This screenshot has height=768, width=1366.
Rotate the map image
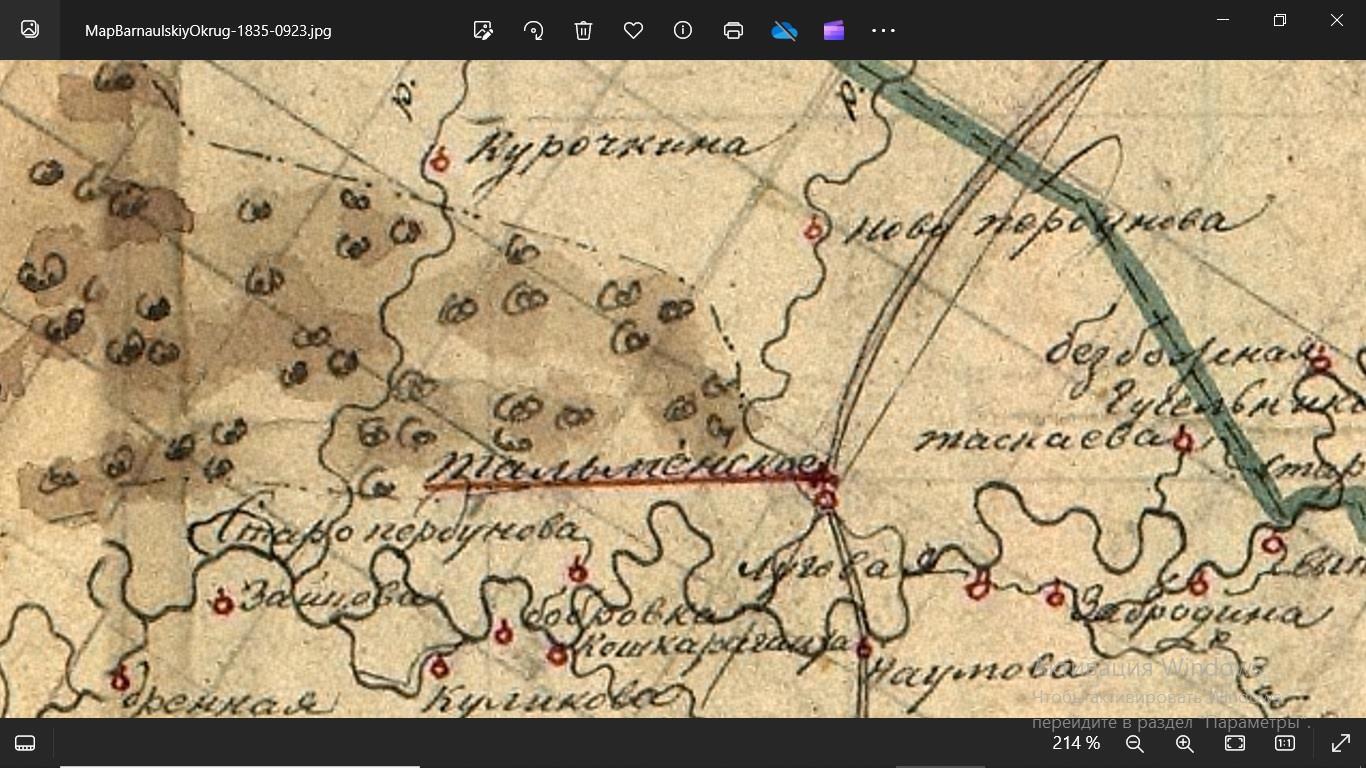pyautogui.click(x=533, y=30)
